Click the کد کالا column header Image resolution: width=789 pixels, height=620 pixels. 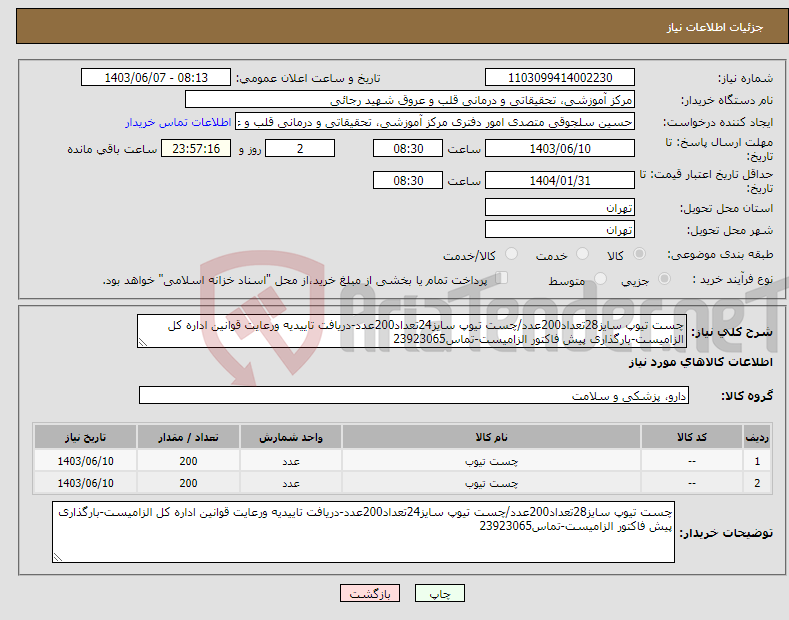point(691,437)
